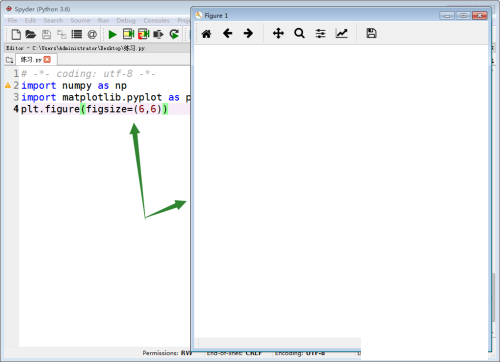Click the coding utf-8 comment line
This screenshot has width=500, height=362.
click(x=88, y=74)
